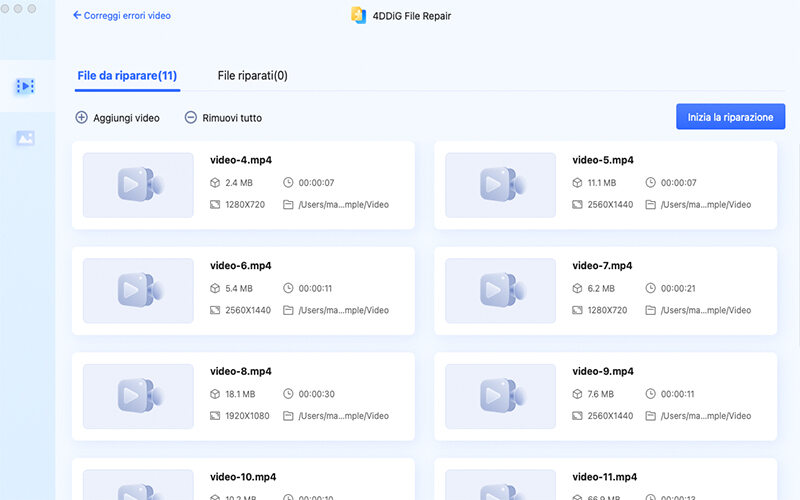Viewport: 800px width, 500px height.
Task: Select thumbnail of video-9.mp4
Action: (501, 396)
